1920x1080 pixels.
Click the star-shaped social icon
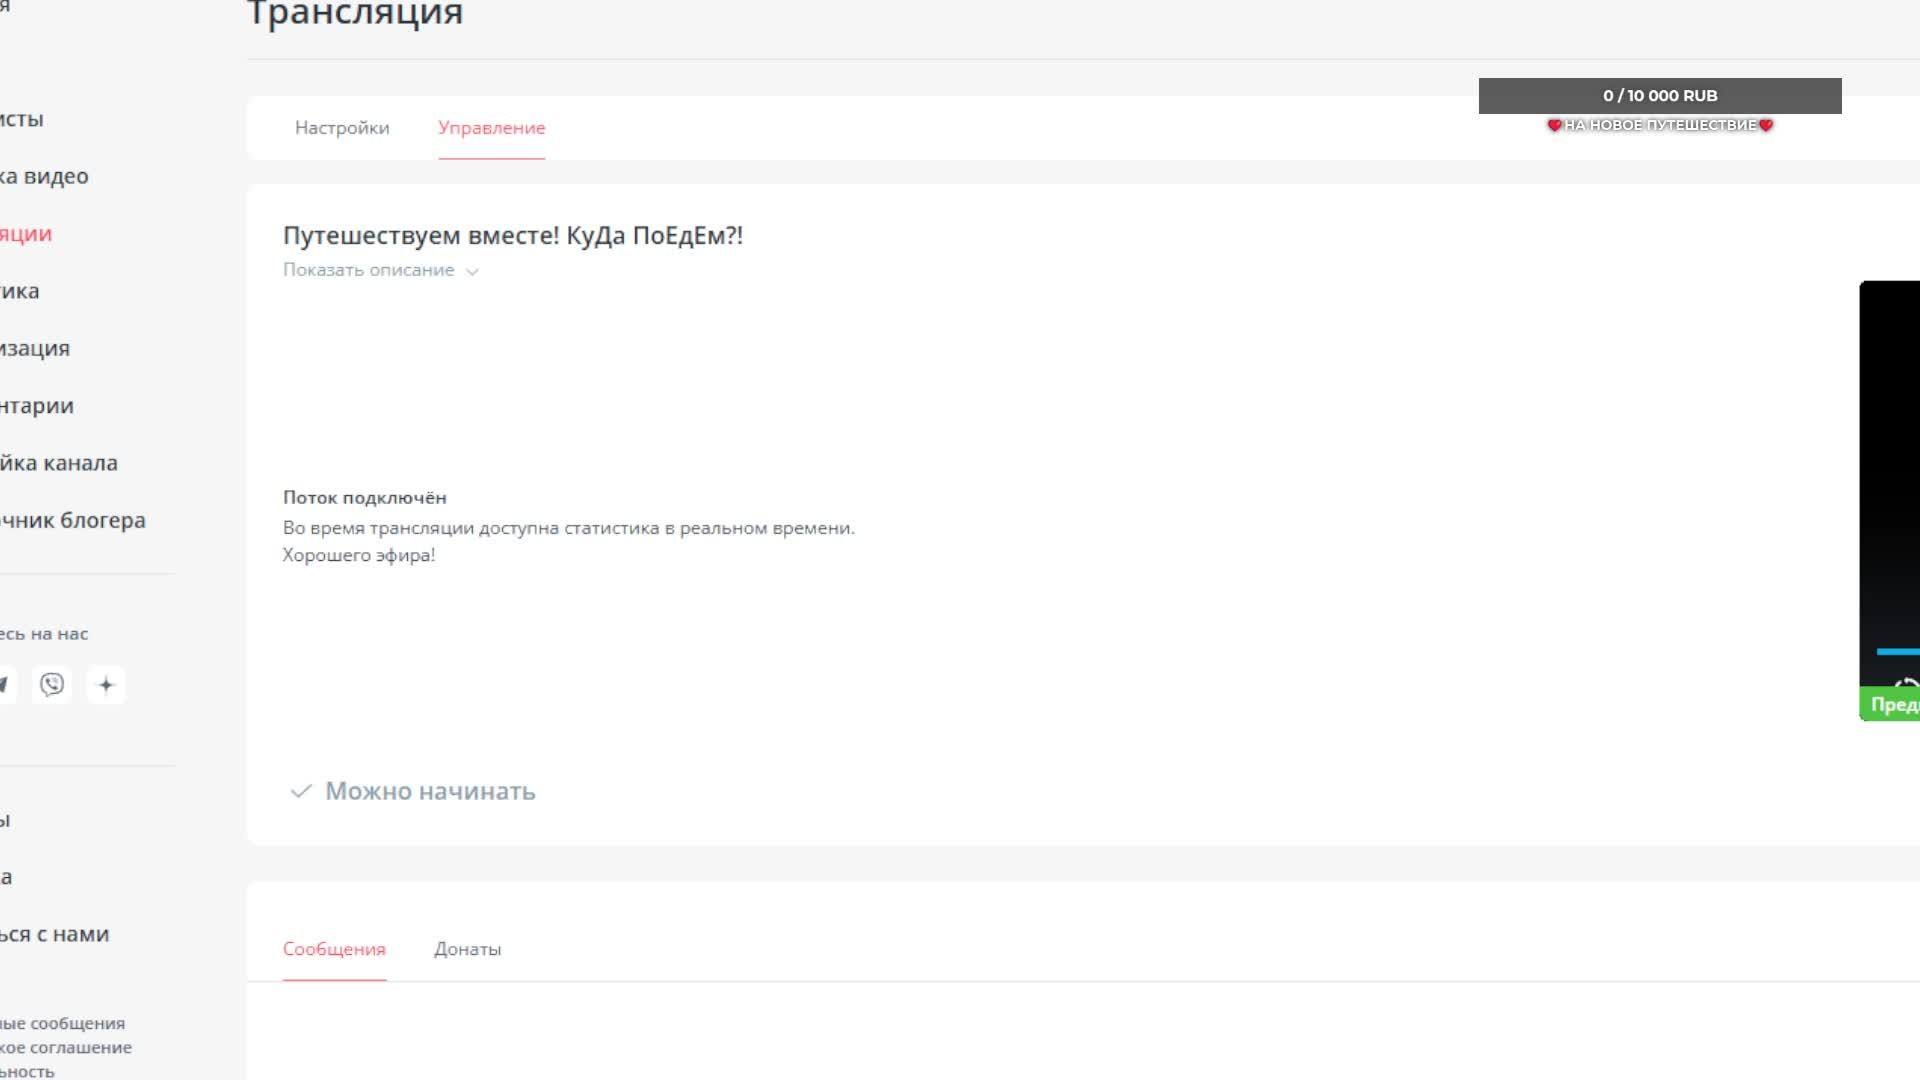click(x=106, y=685)
